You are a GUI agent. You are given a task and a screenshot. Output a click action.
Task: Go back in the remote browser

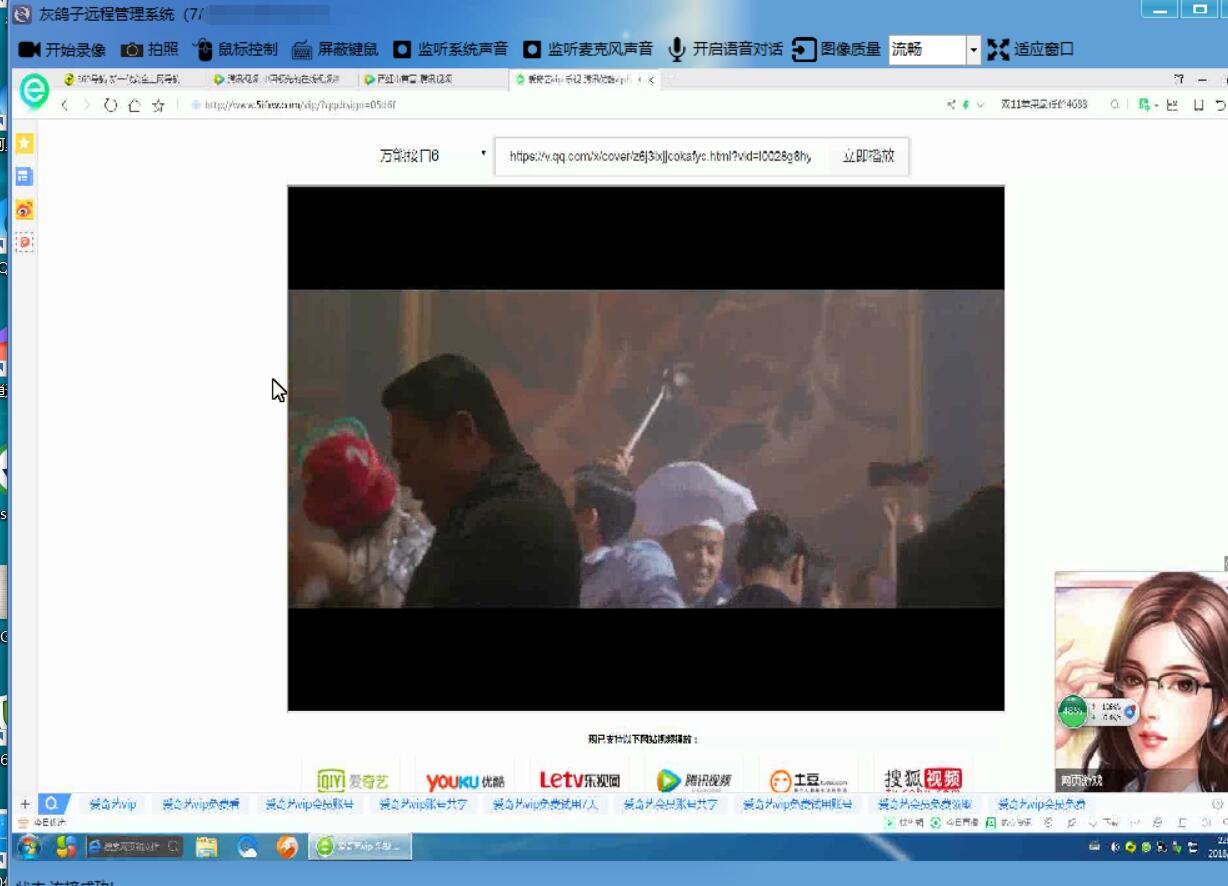tap(65, 105)
